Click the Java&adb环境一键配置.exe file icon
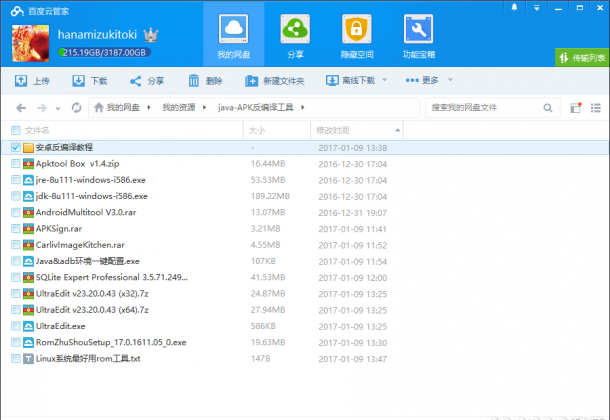Viewport: 610px width, 420px height. (28, 261)
